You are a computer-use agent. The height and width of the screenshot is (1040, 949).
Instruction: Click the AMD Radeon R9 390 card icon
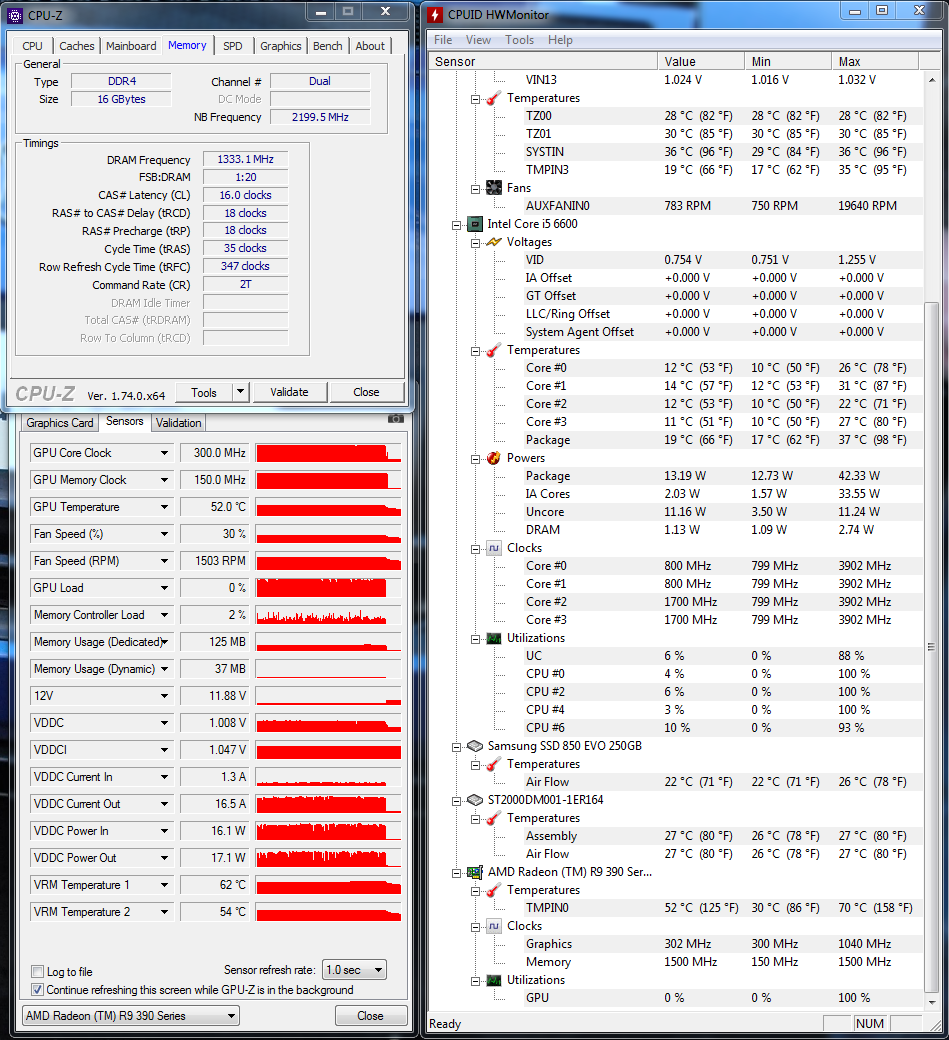pos(475,872)
